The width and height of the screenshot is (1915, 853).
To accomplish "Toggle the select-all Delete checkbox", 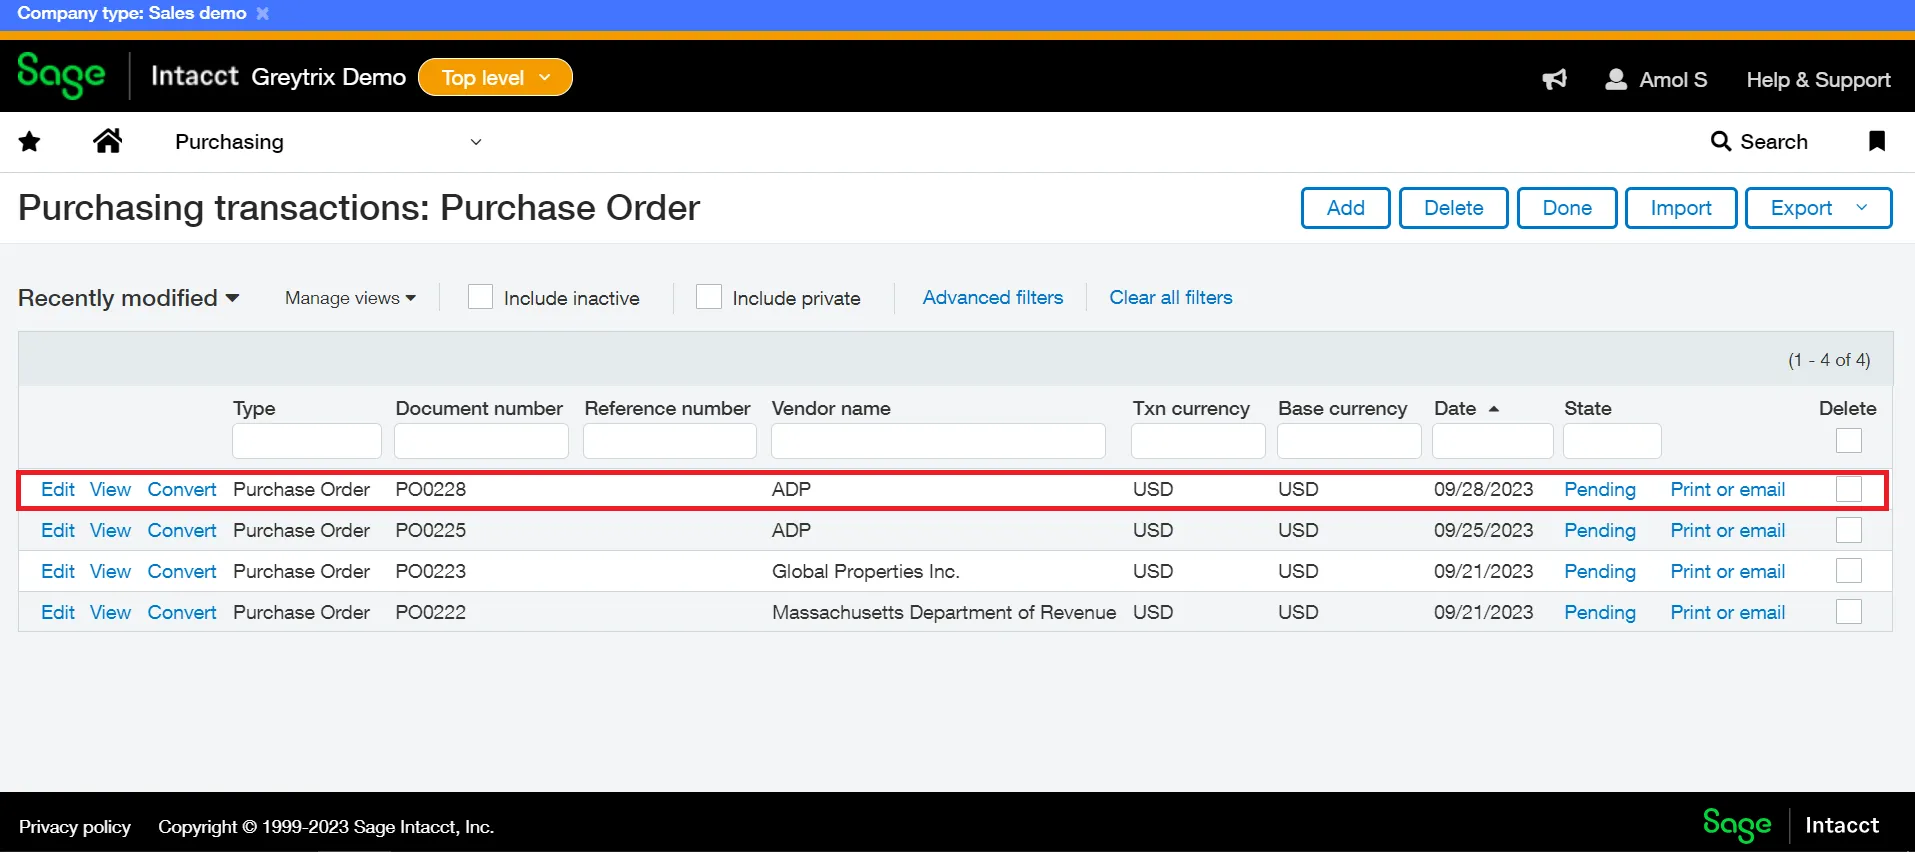I will coord(1849,441).
